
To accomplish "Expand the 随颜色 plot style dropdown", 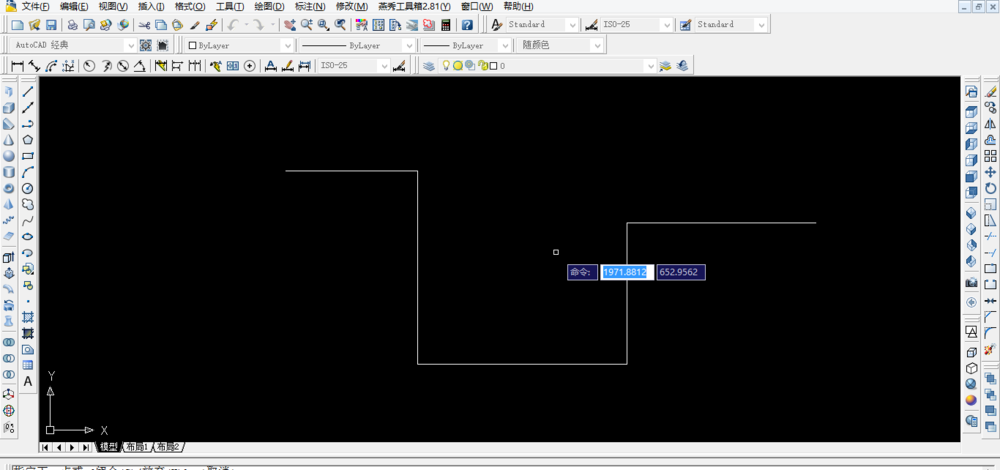I will [596, 45].
